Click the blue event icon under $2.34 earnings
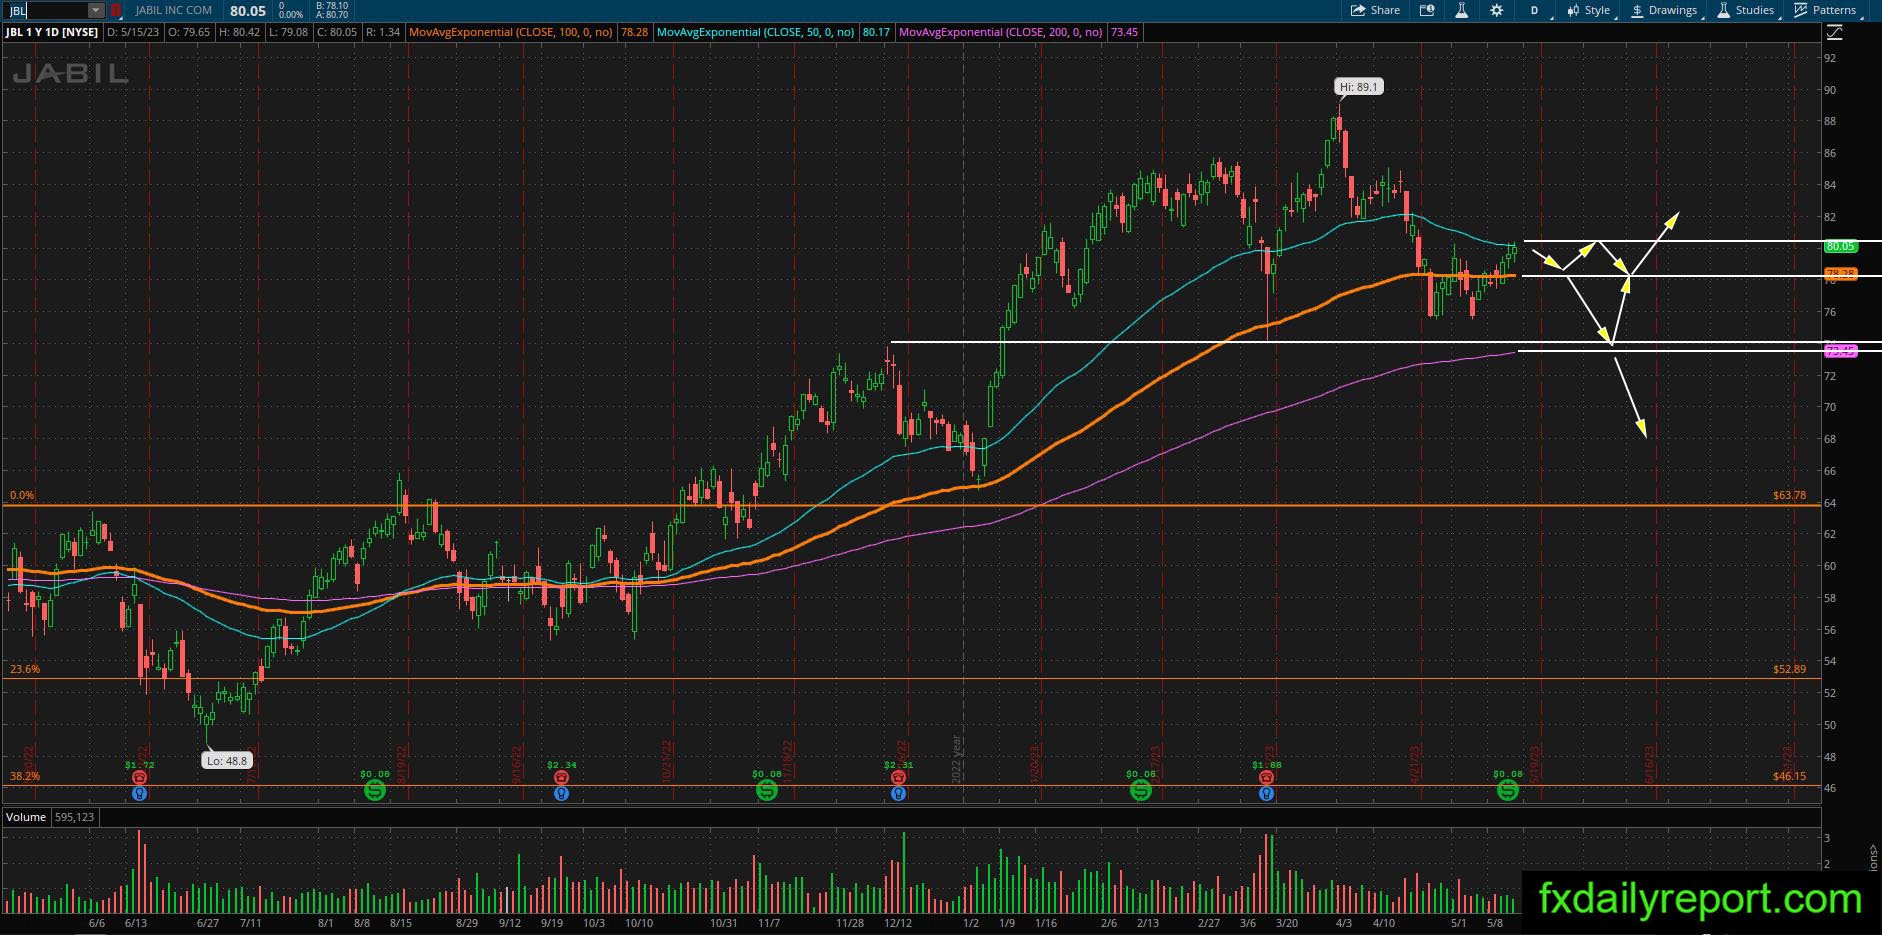Image resolution: width=1882 pixels, height=935 pixels. (562, 793)
